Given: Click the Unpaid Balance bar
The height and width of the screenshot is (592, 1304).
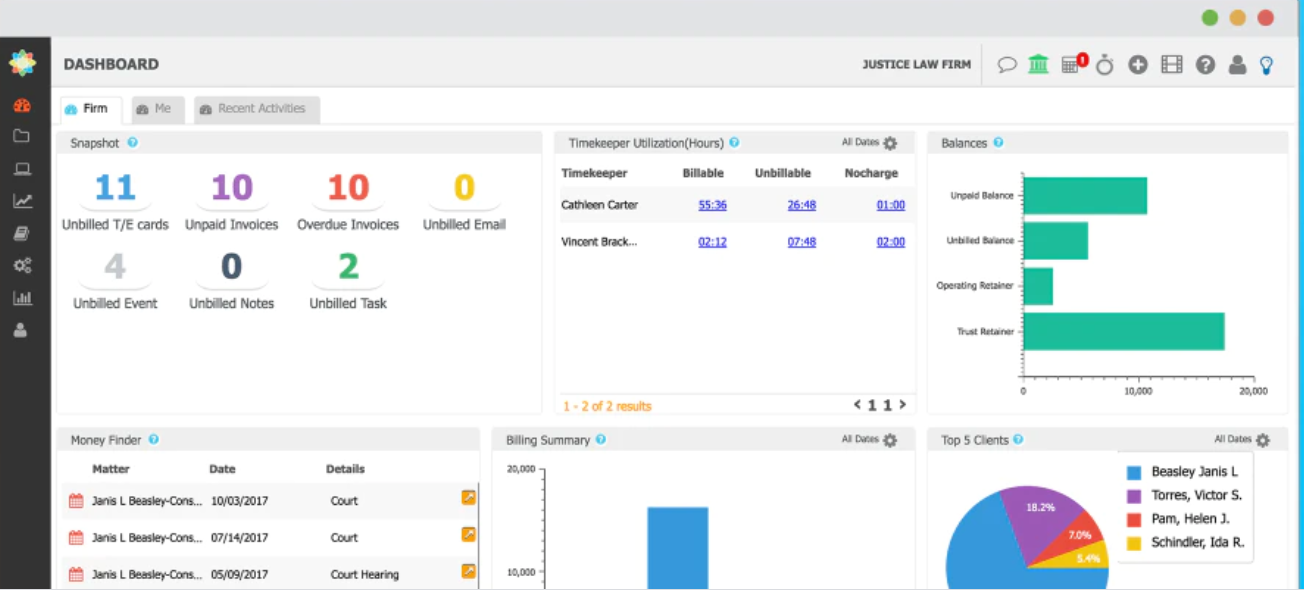Looking at the screenshot, I should [1085, 195].
